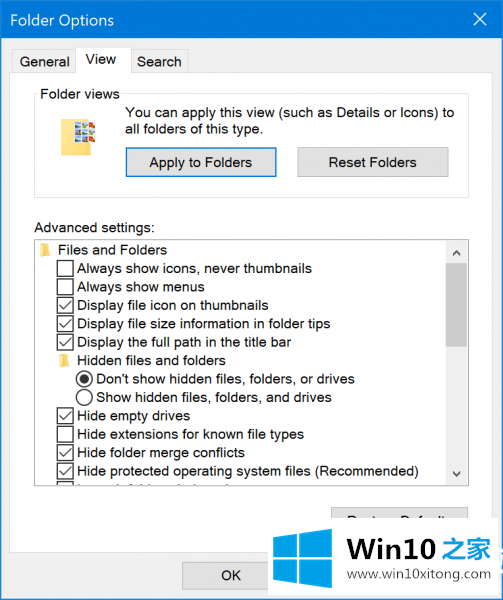Close the Folder Options dialog
Viewport: 503px width, 600px height.
click(x=480, y=19)
